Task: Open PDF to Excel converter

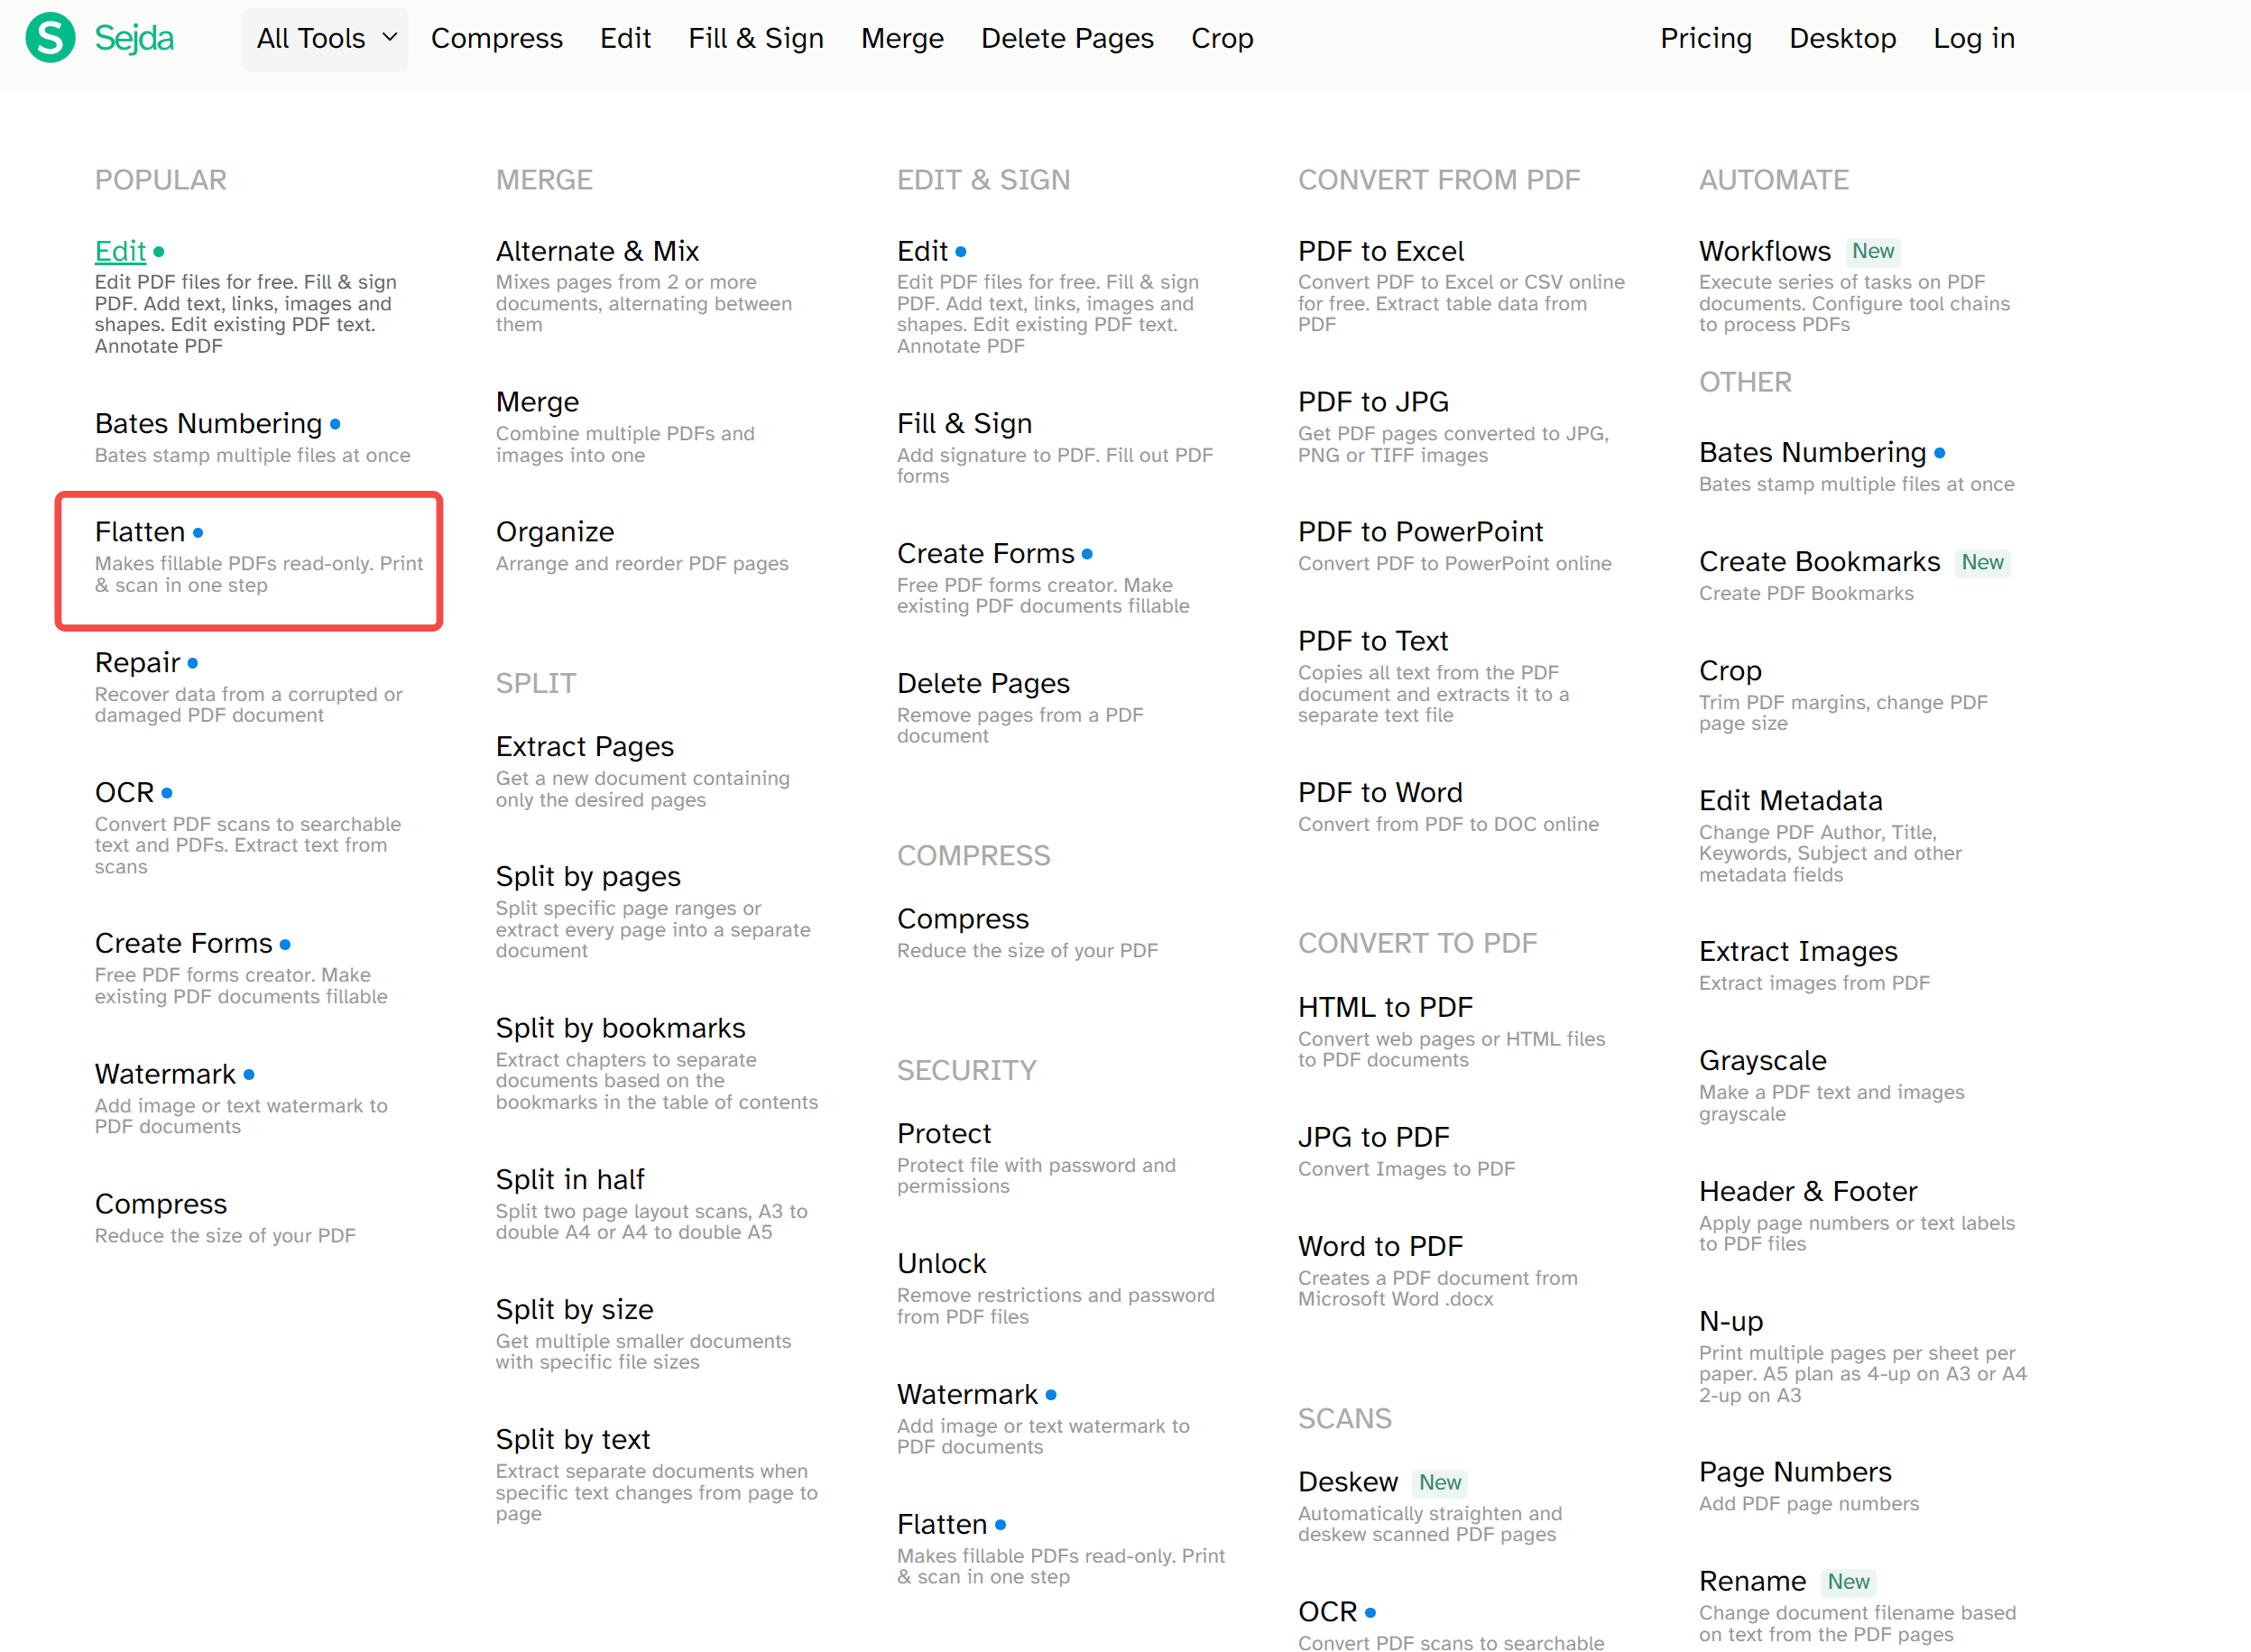Action: (1380, 251)
